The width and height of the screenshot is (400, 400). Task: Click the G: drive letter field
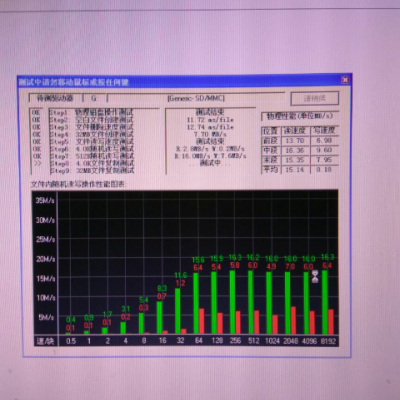tap(94, 98)
